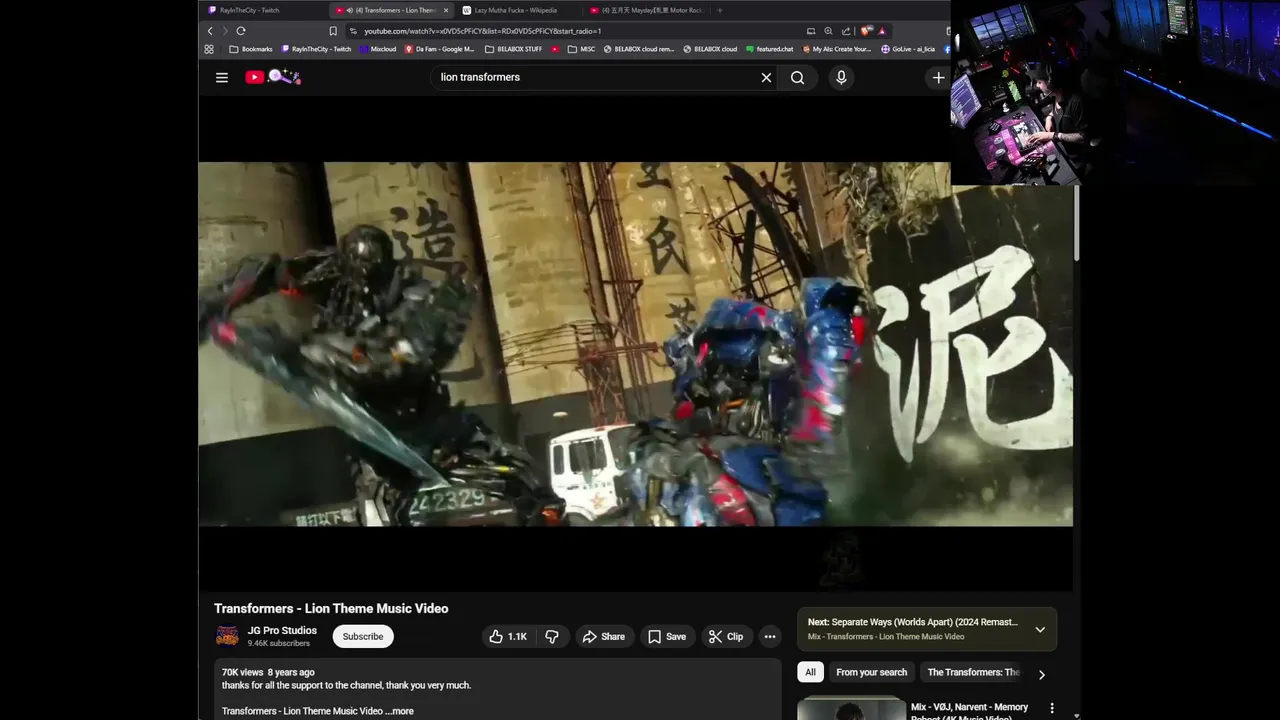Open the Mix - VØJ, Narvent thumbnail
Screen dimensions: 1280x720
point(851,708)
